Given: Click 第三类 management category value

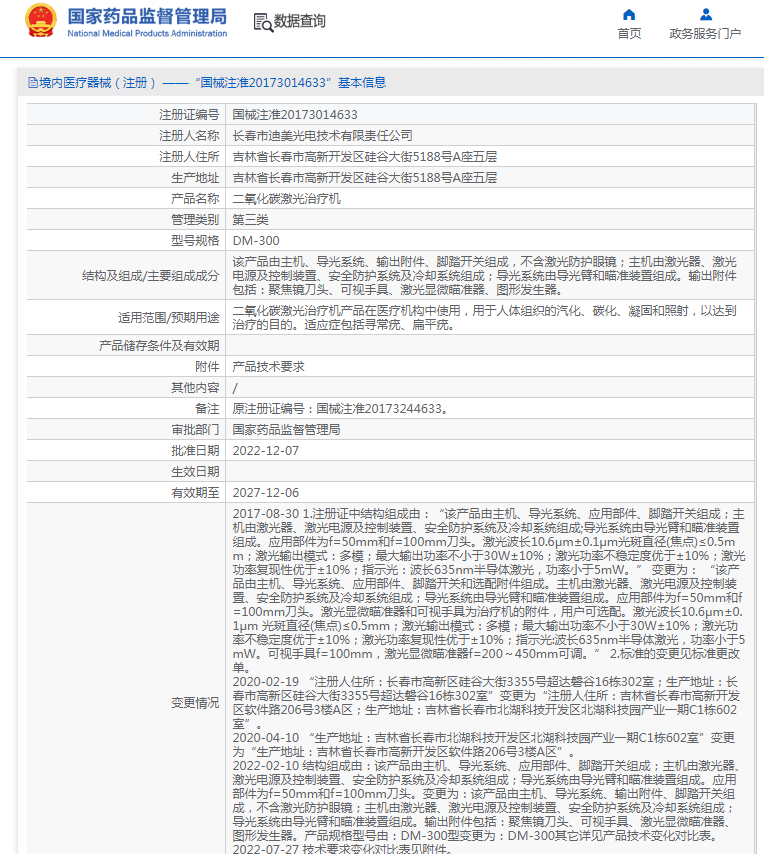Looking at the screenshot, I should (x=250, y=220).
